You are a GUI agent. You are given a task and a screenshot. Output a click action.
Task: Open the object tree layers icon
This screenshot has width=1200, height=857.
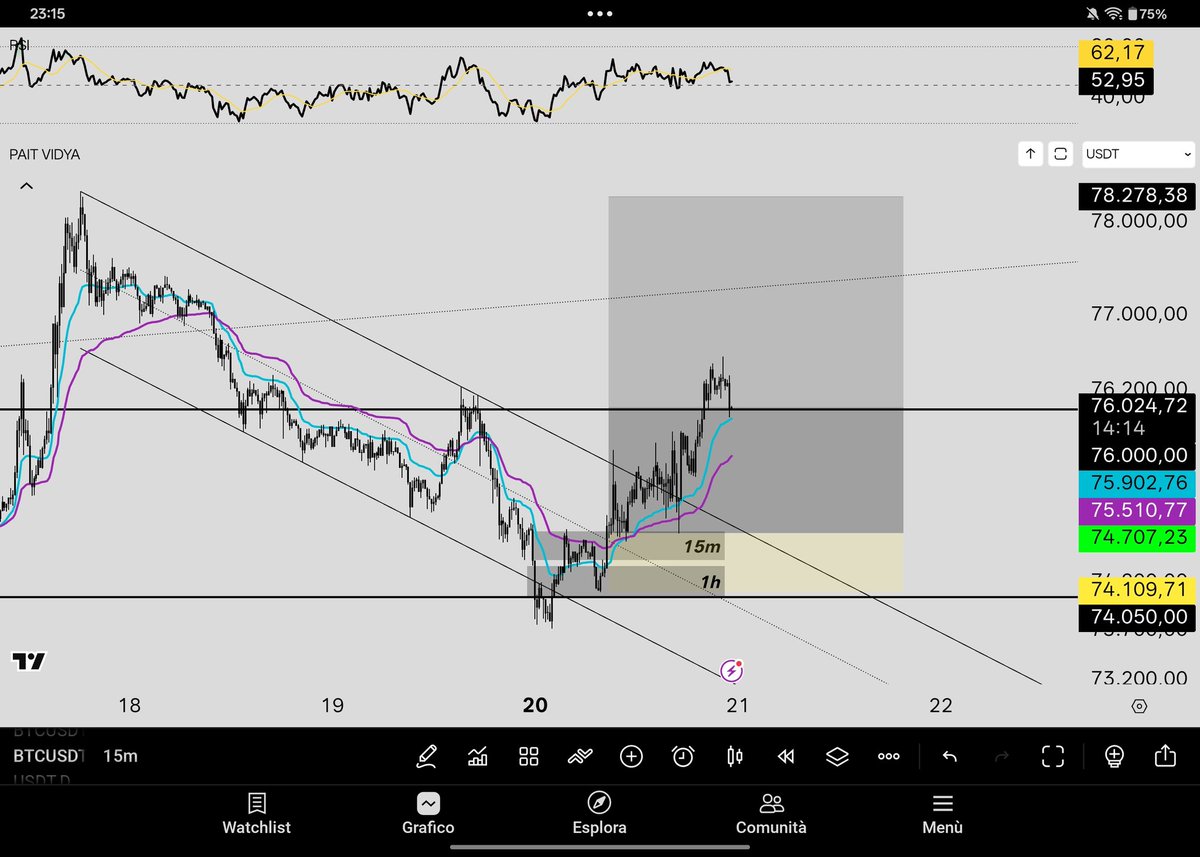click(837, 756)
